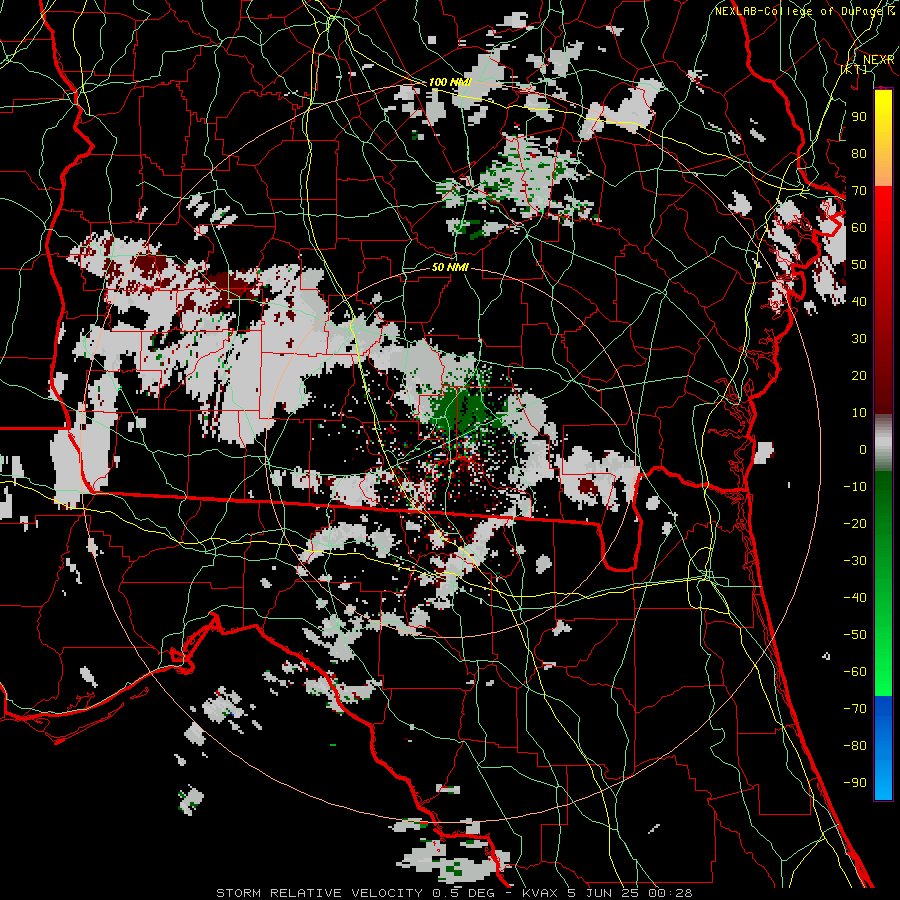Click the positive 60 value on the velocity scale

point(859,228)
